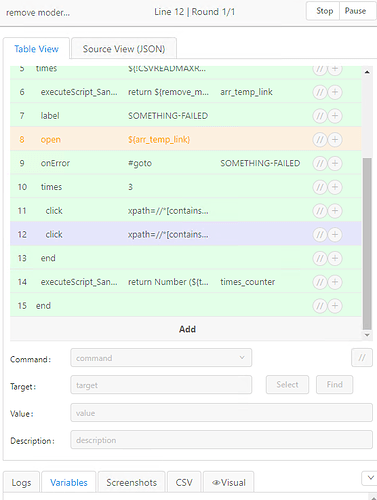Click plus icon on row 12 click

335,235
